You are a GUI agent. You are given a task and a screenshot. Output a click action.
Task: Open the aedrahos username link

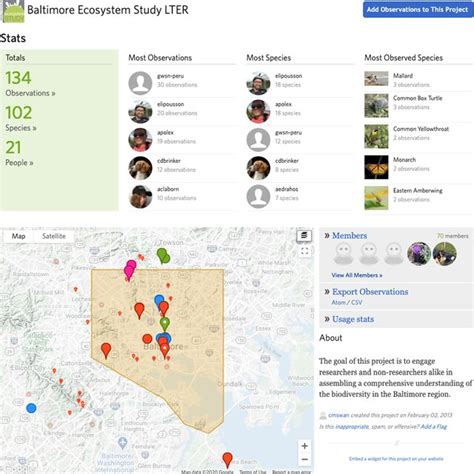point(287,189)
